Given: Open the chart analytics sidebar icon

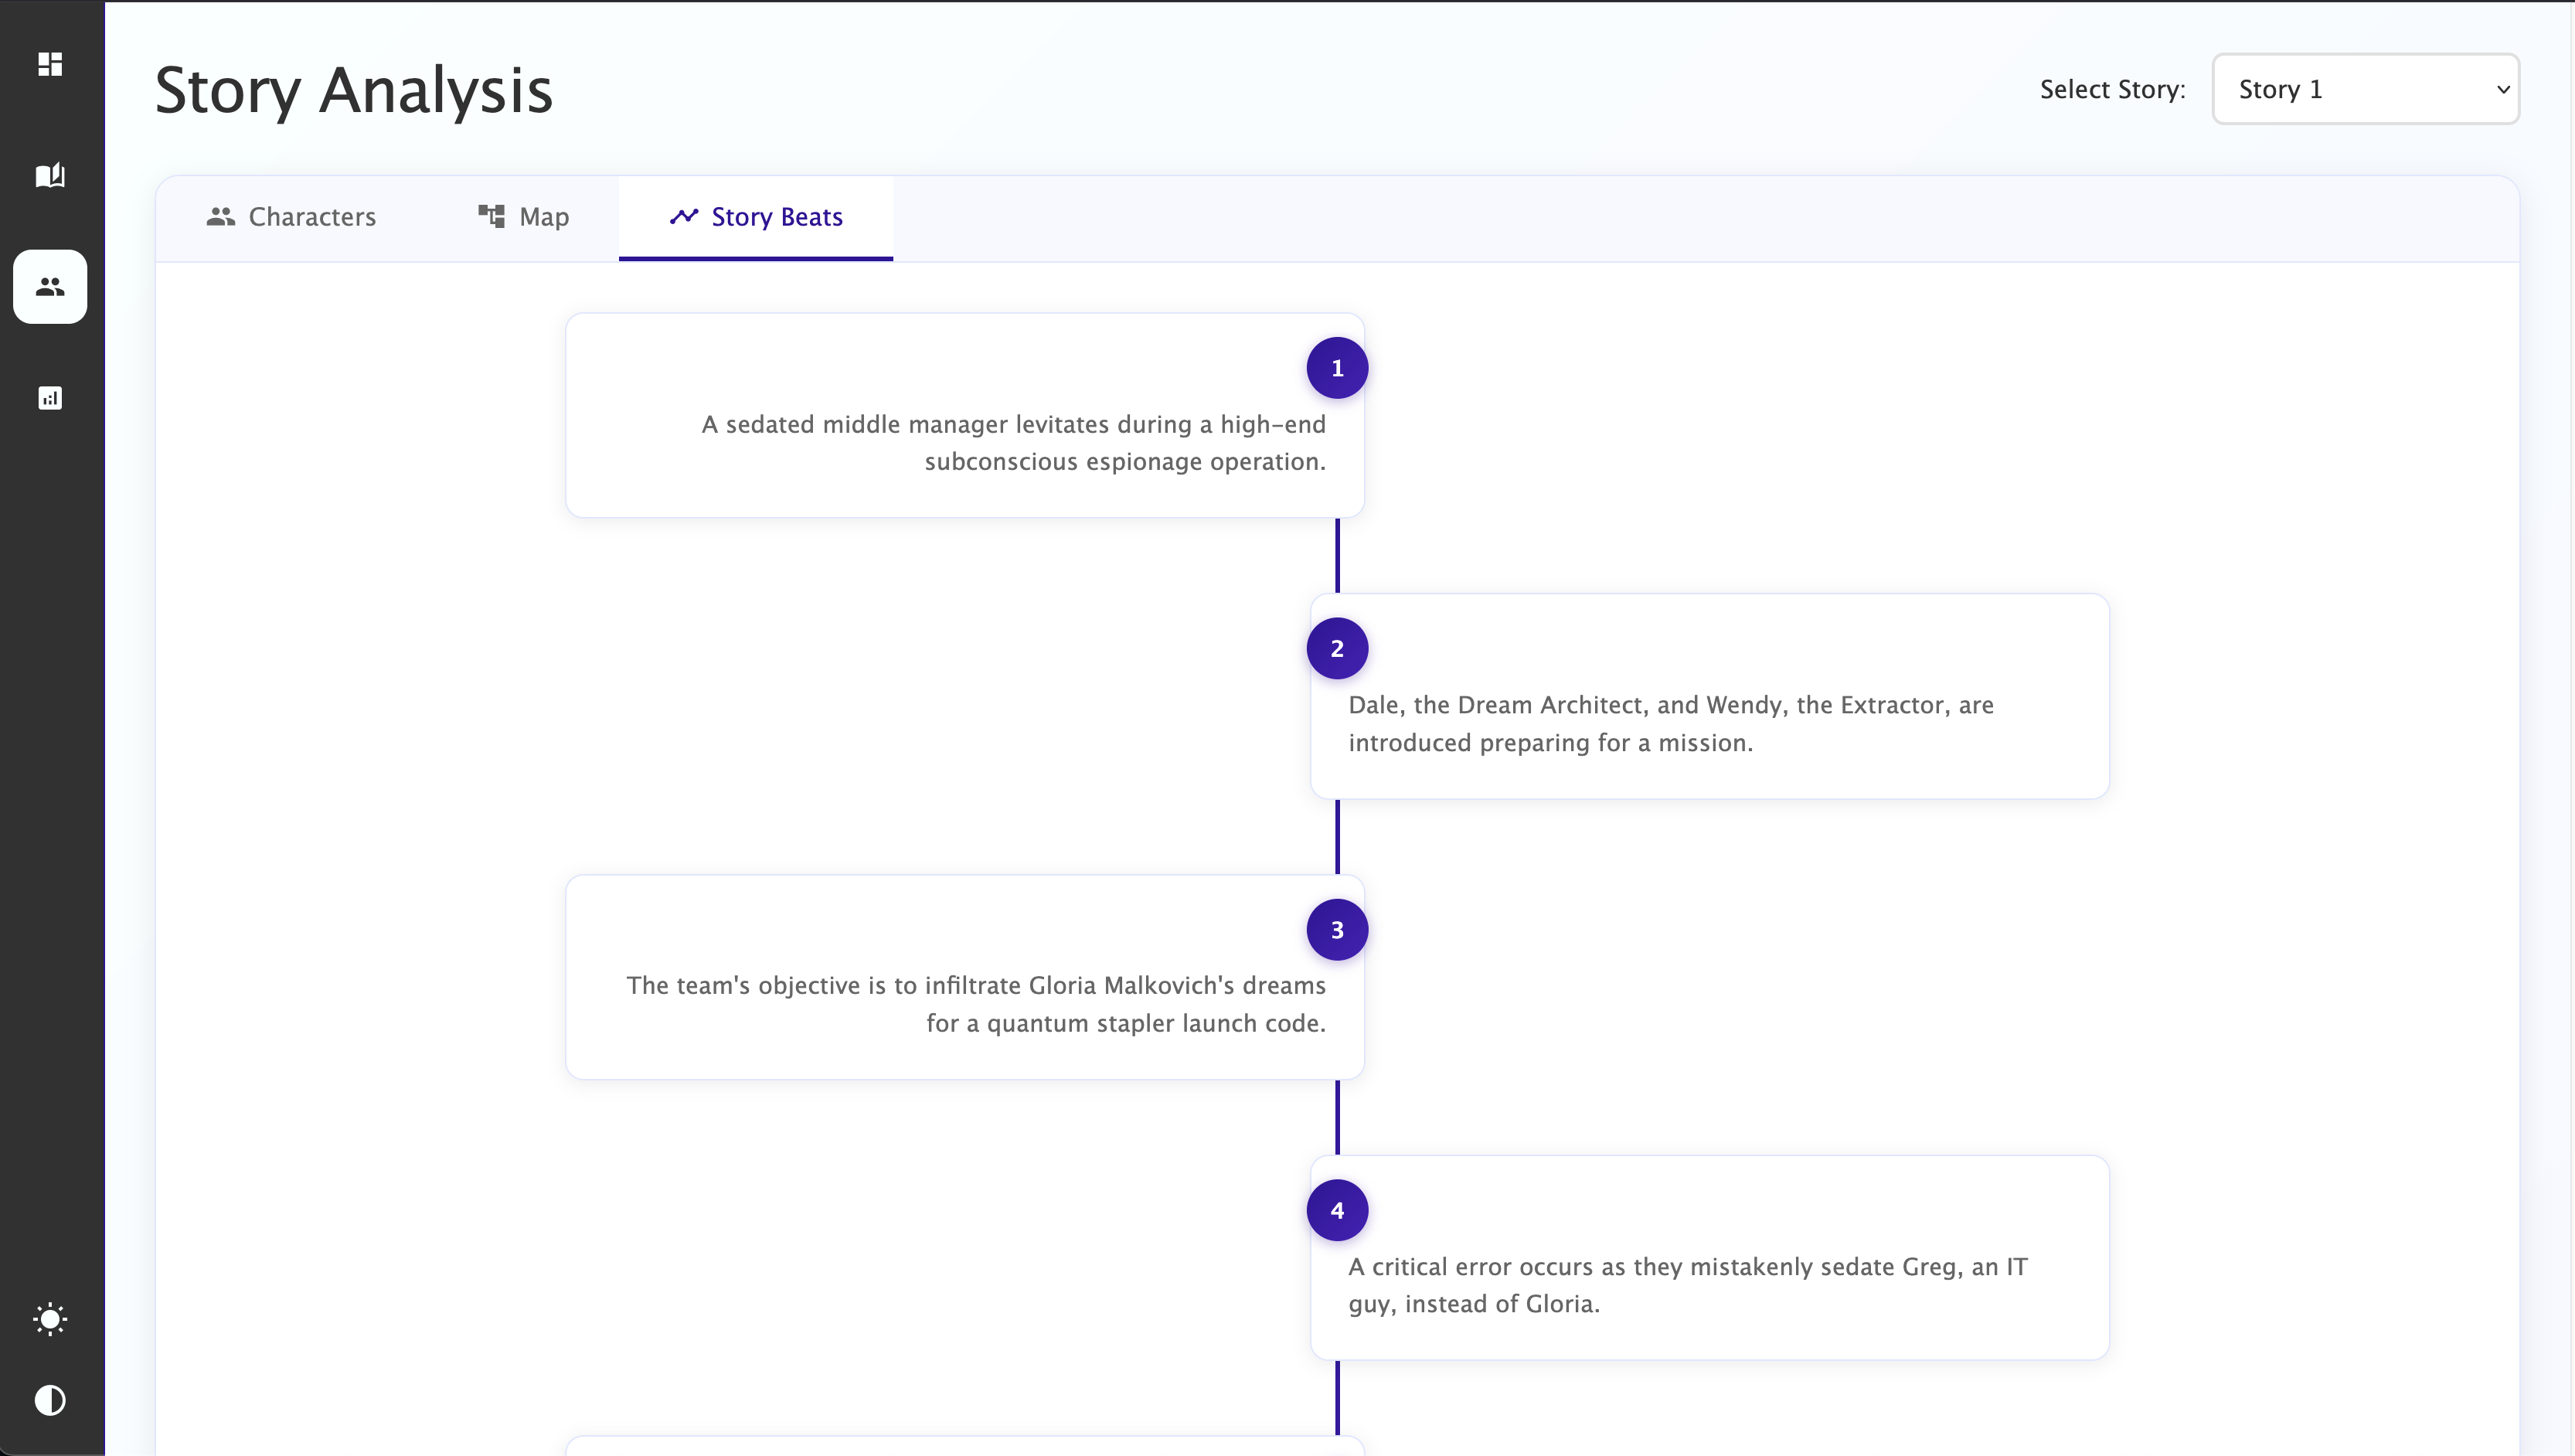Looking at the screenshot, I should pos(50,398).
